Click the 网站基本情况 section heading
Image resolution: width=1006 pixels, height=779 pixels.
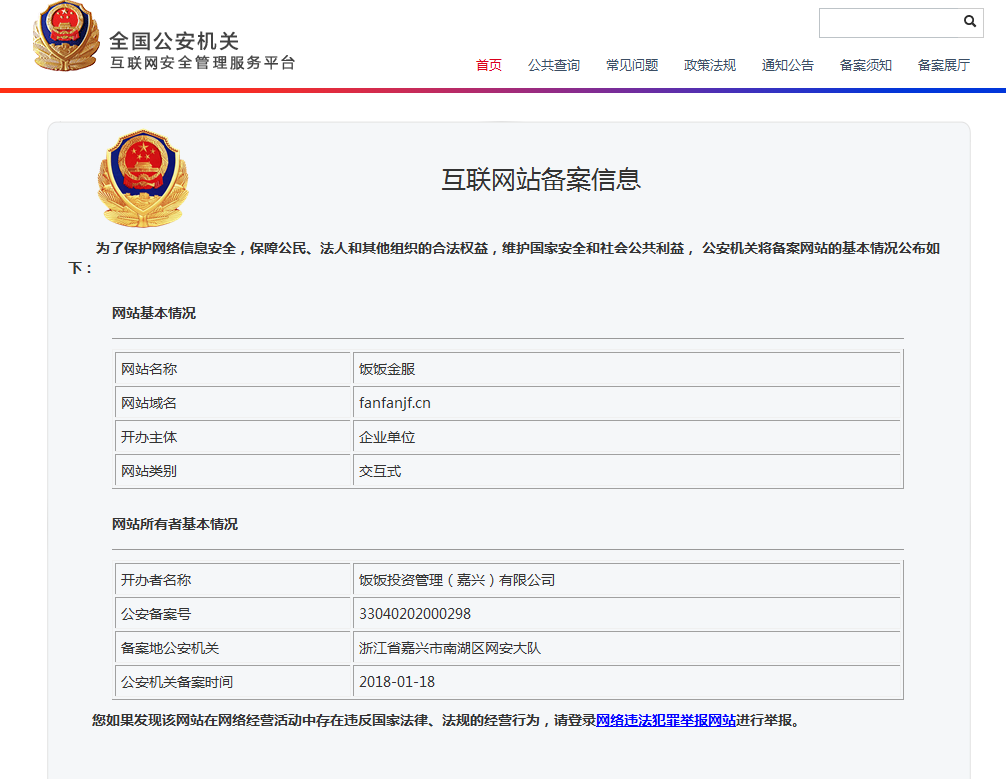154,313
